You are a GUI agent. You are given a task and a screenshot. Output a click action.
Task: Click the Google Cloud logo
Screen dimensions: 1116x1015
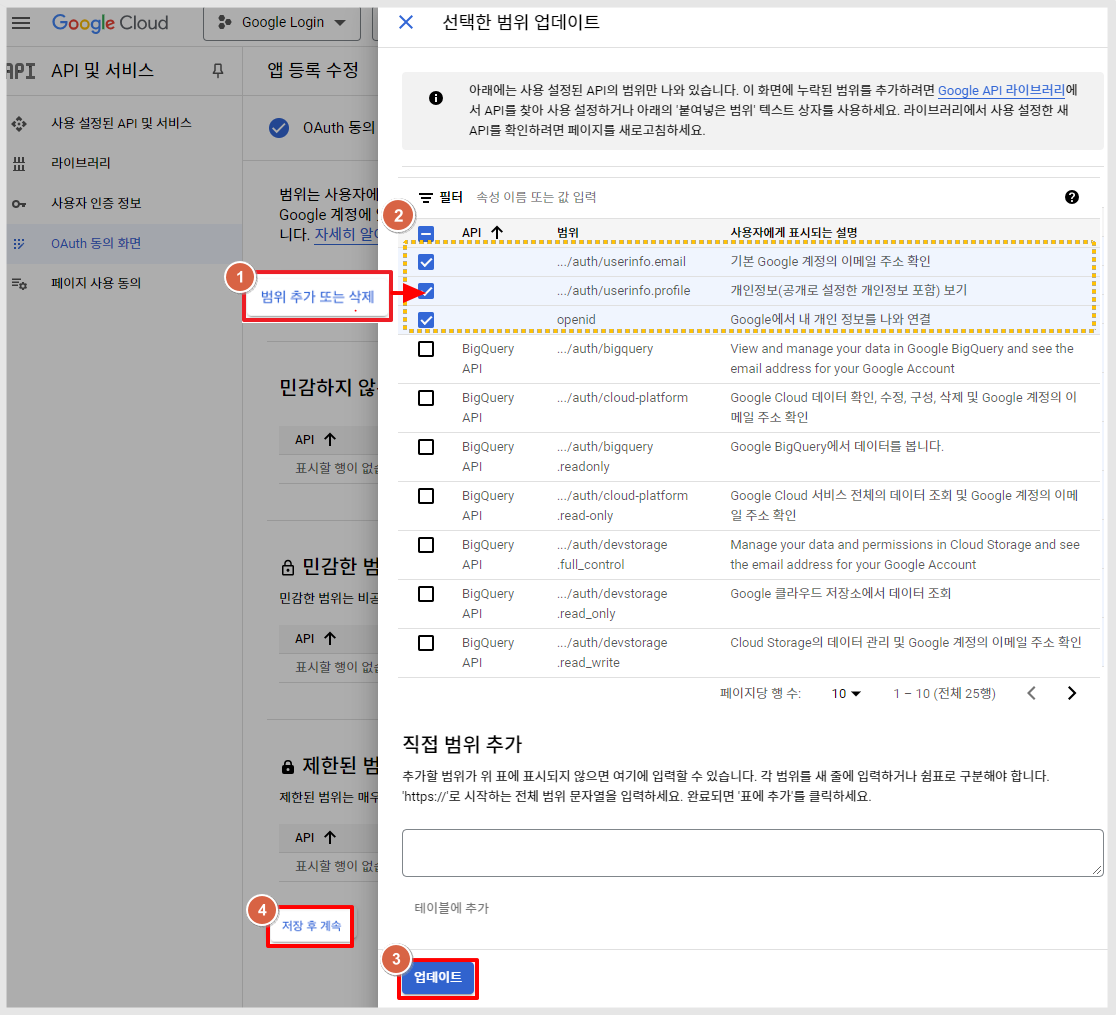(x=110, y=23)
